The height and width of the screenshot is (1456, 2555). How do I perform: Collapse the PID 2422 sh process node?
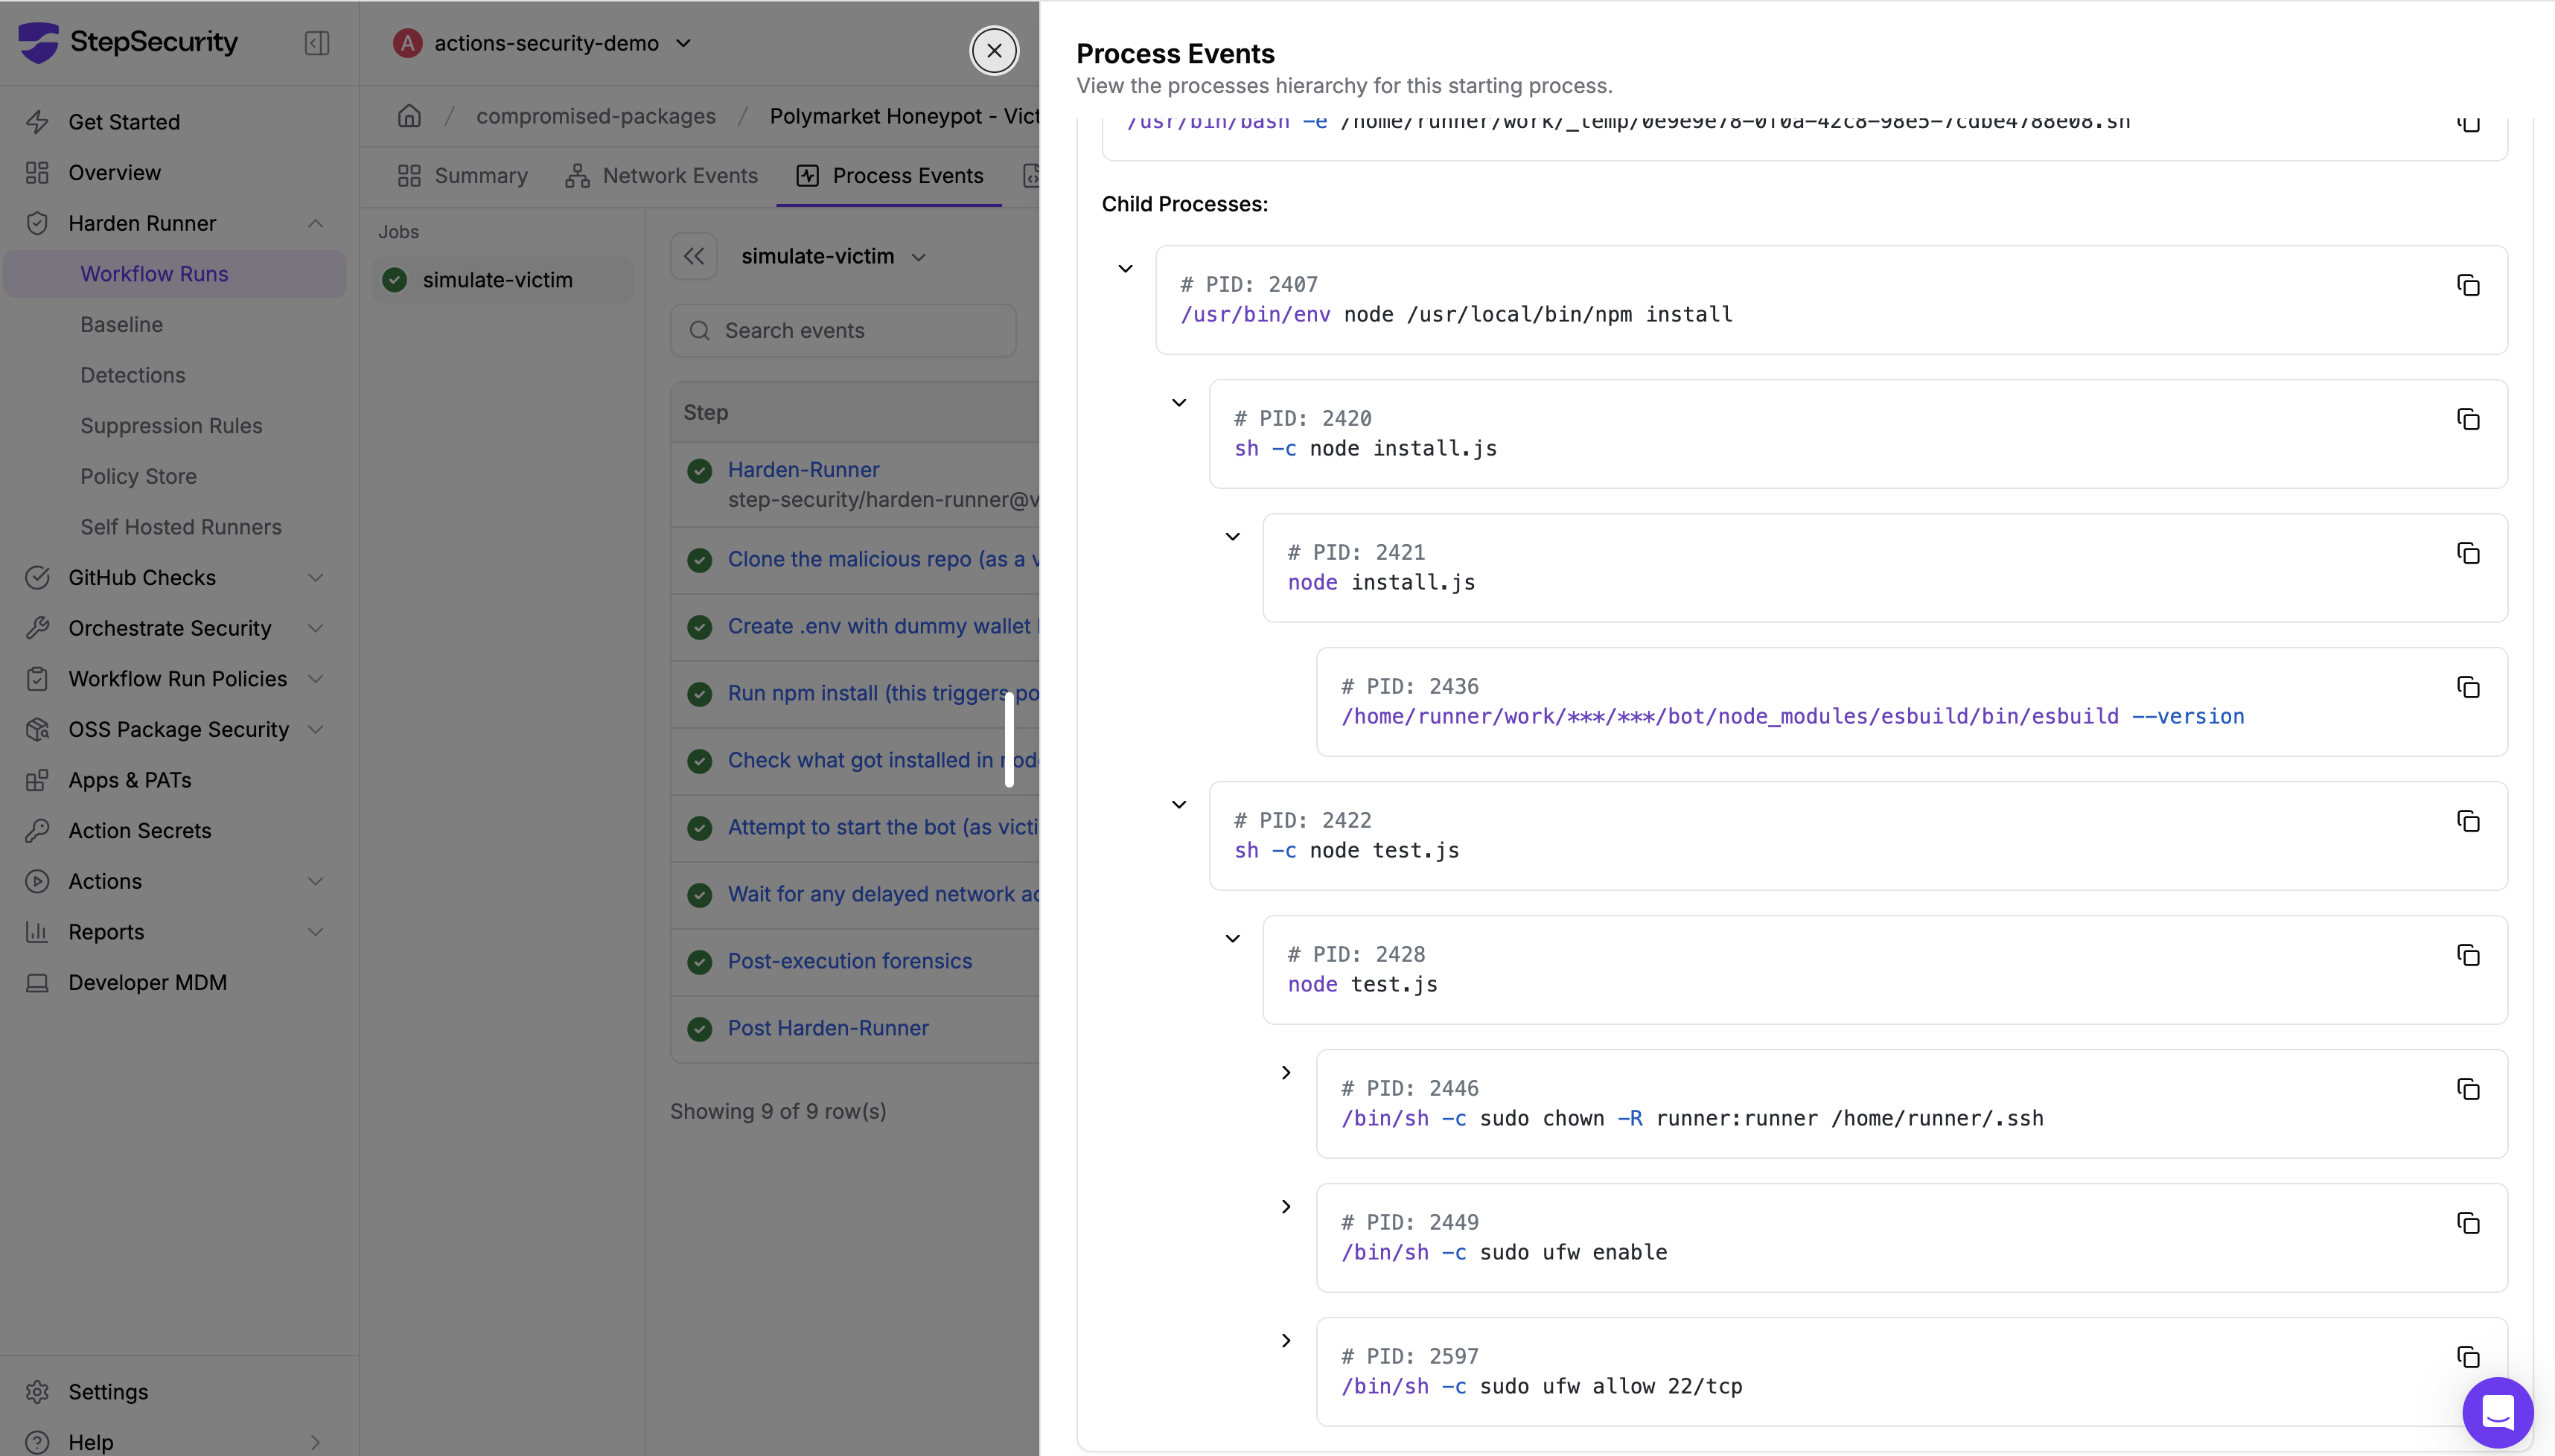pyautogui.click(x=1179, y=805)
